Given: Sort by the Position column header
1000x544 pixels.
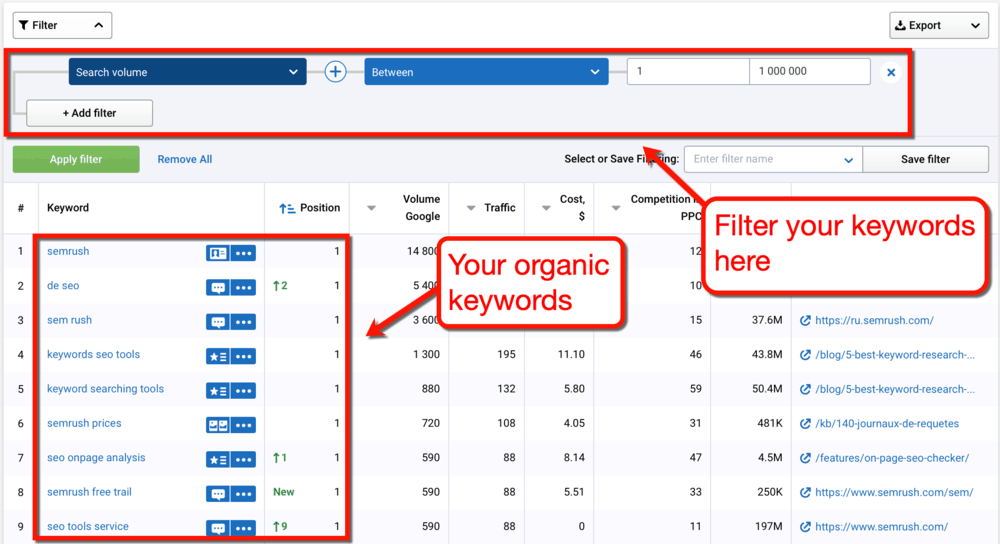Looking at the screenshot, I should point(309,208).
